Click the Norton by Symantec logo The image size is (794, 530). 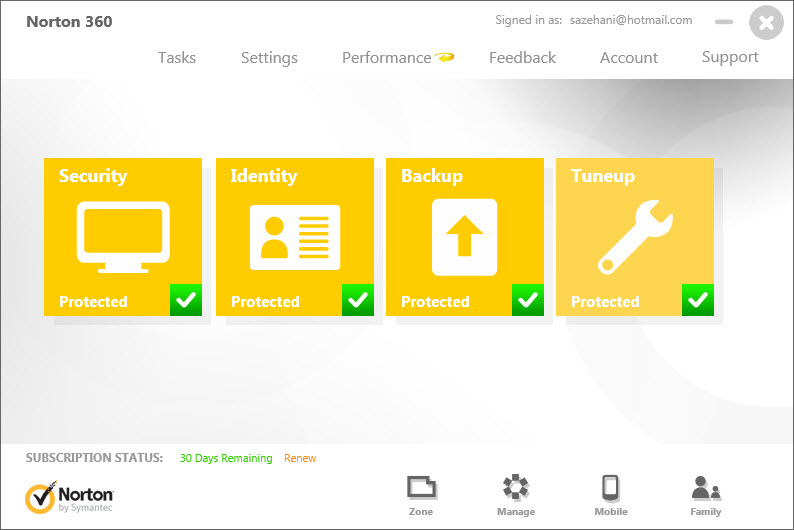69,497
